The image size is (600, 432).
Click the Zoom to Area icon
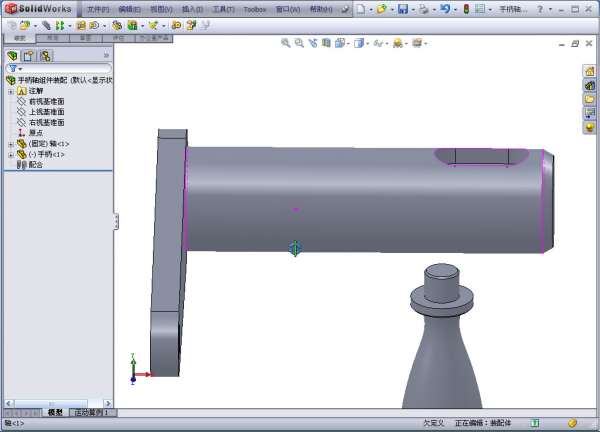(x=299, y=43)
